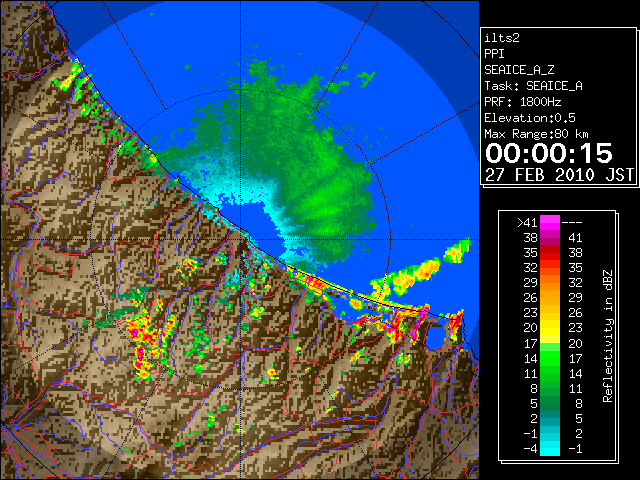Select the 'PPI' scan type text
640x480 pixels.
(x=494, y=54)
